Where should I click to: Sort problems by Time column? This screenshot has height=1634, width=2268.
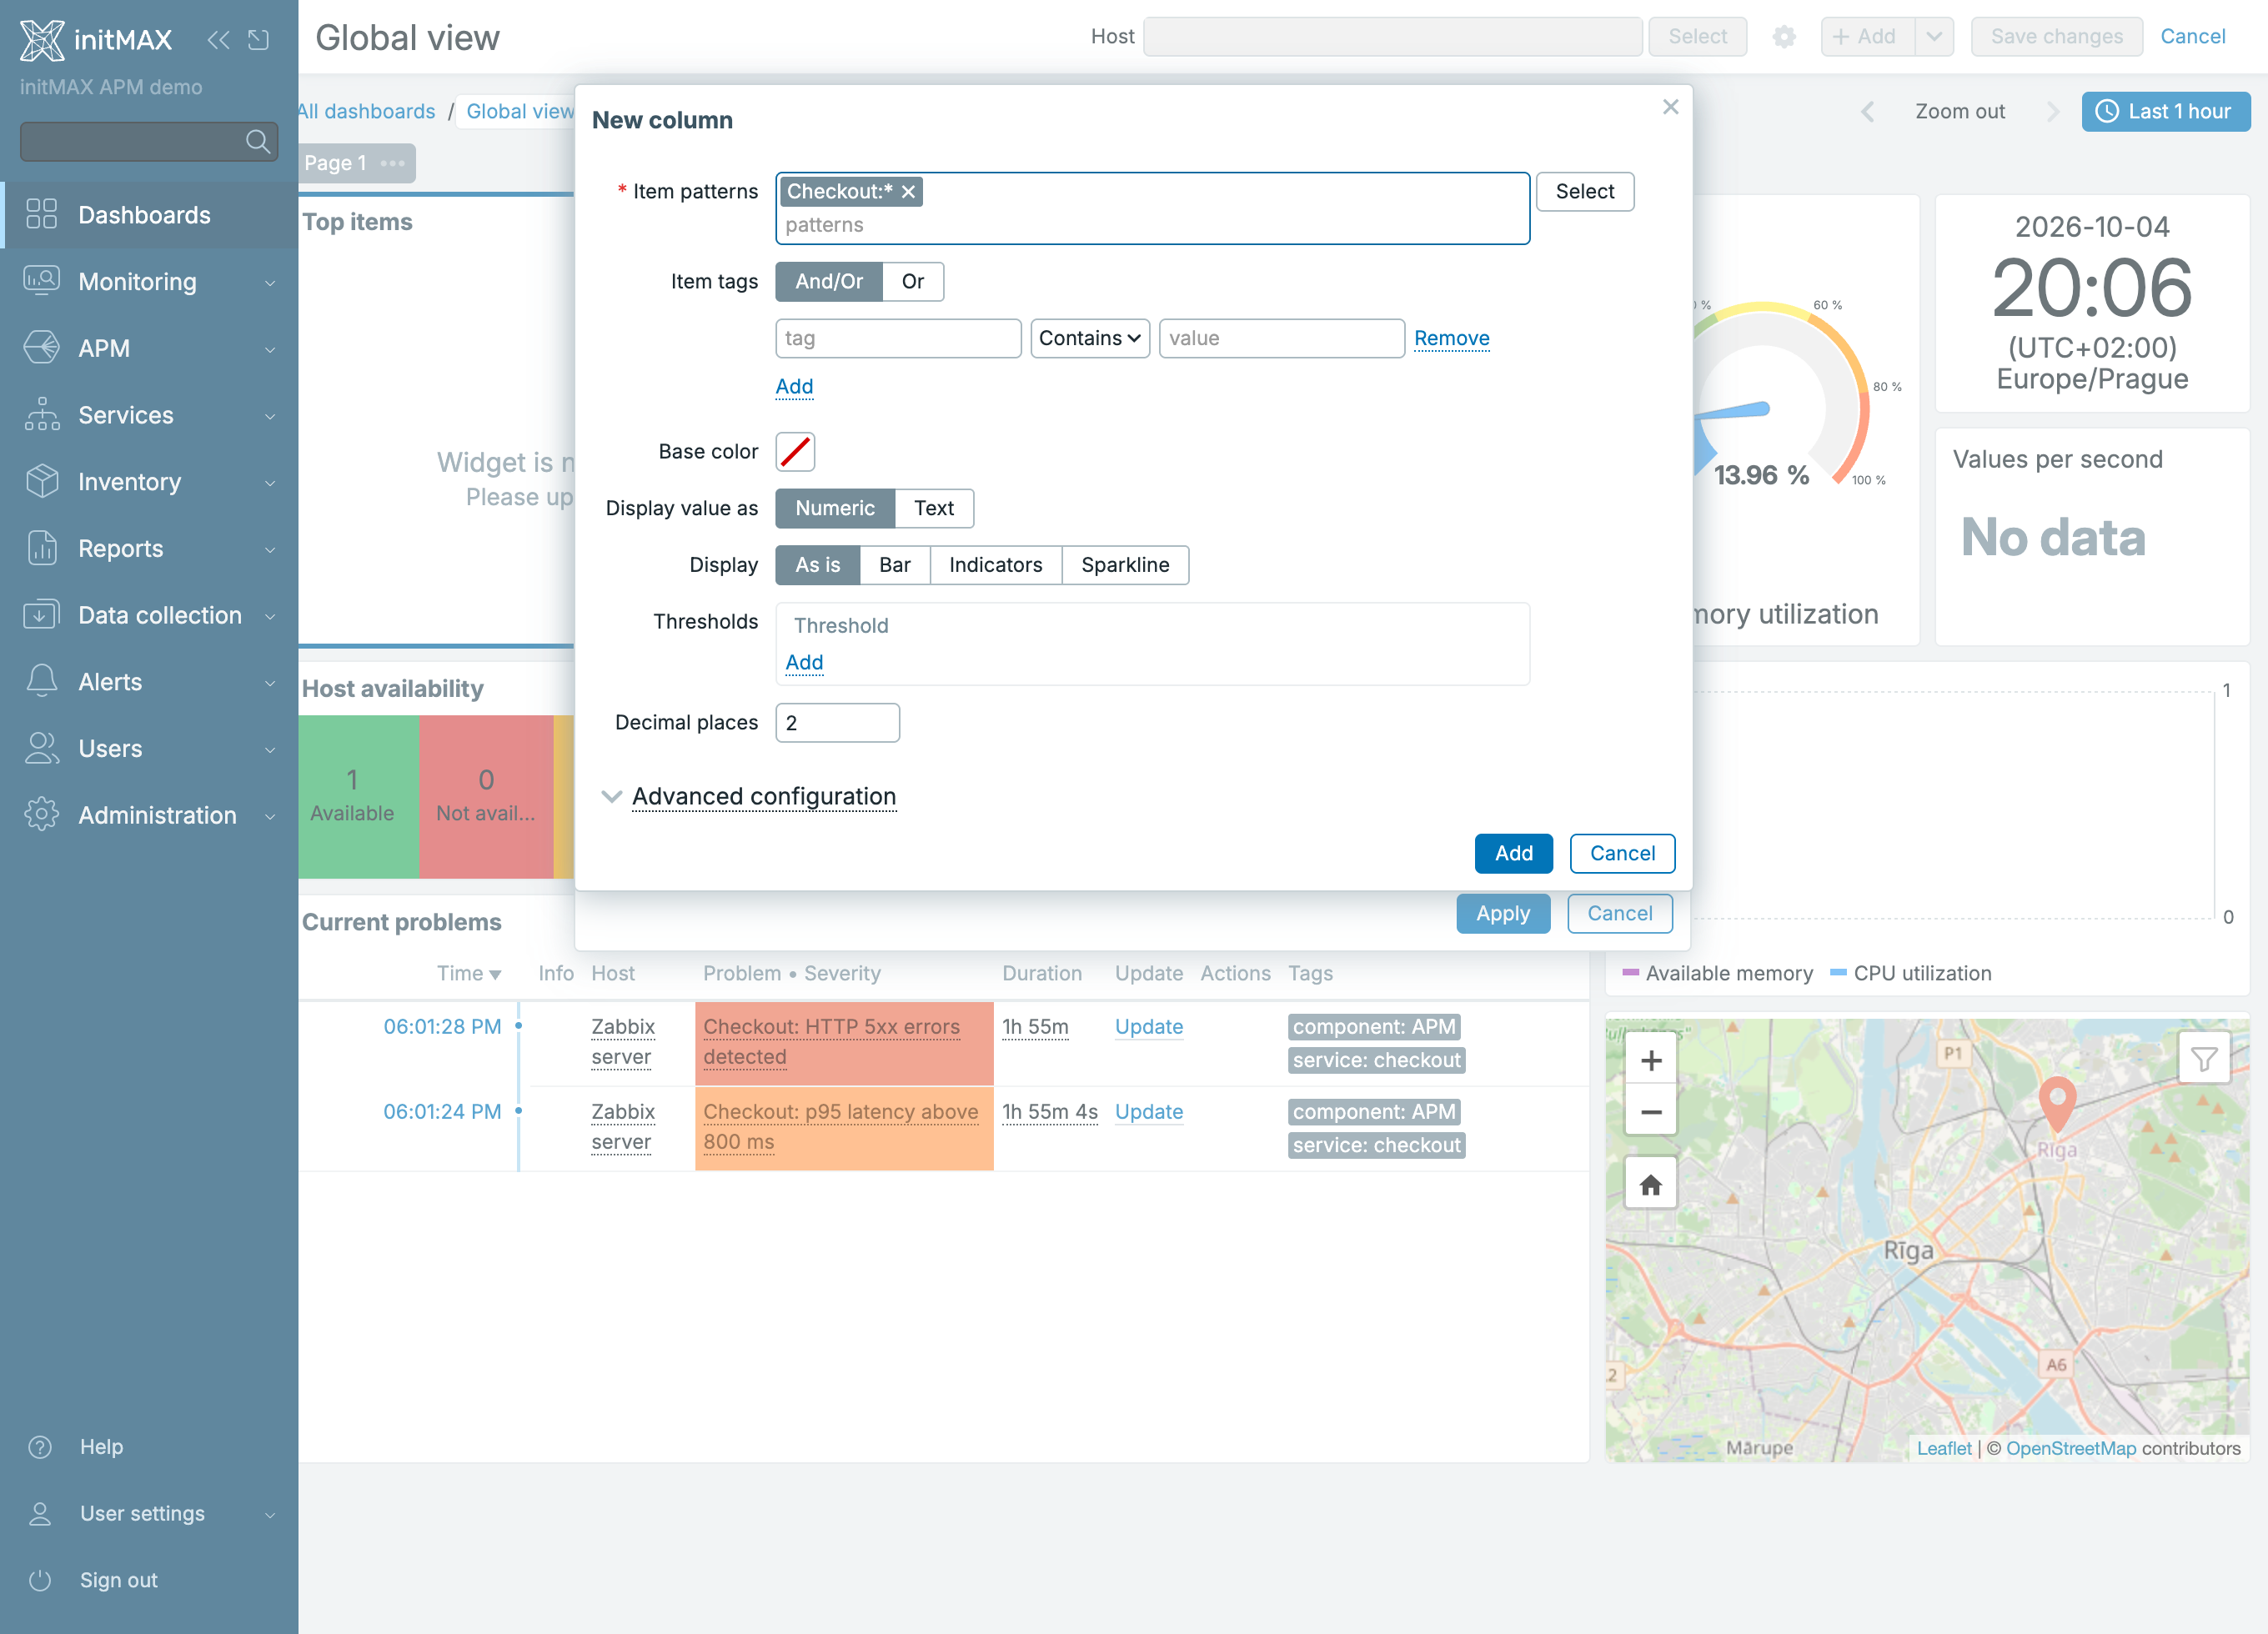pos(468,974)
